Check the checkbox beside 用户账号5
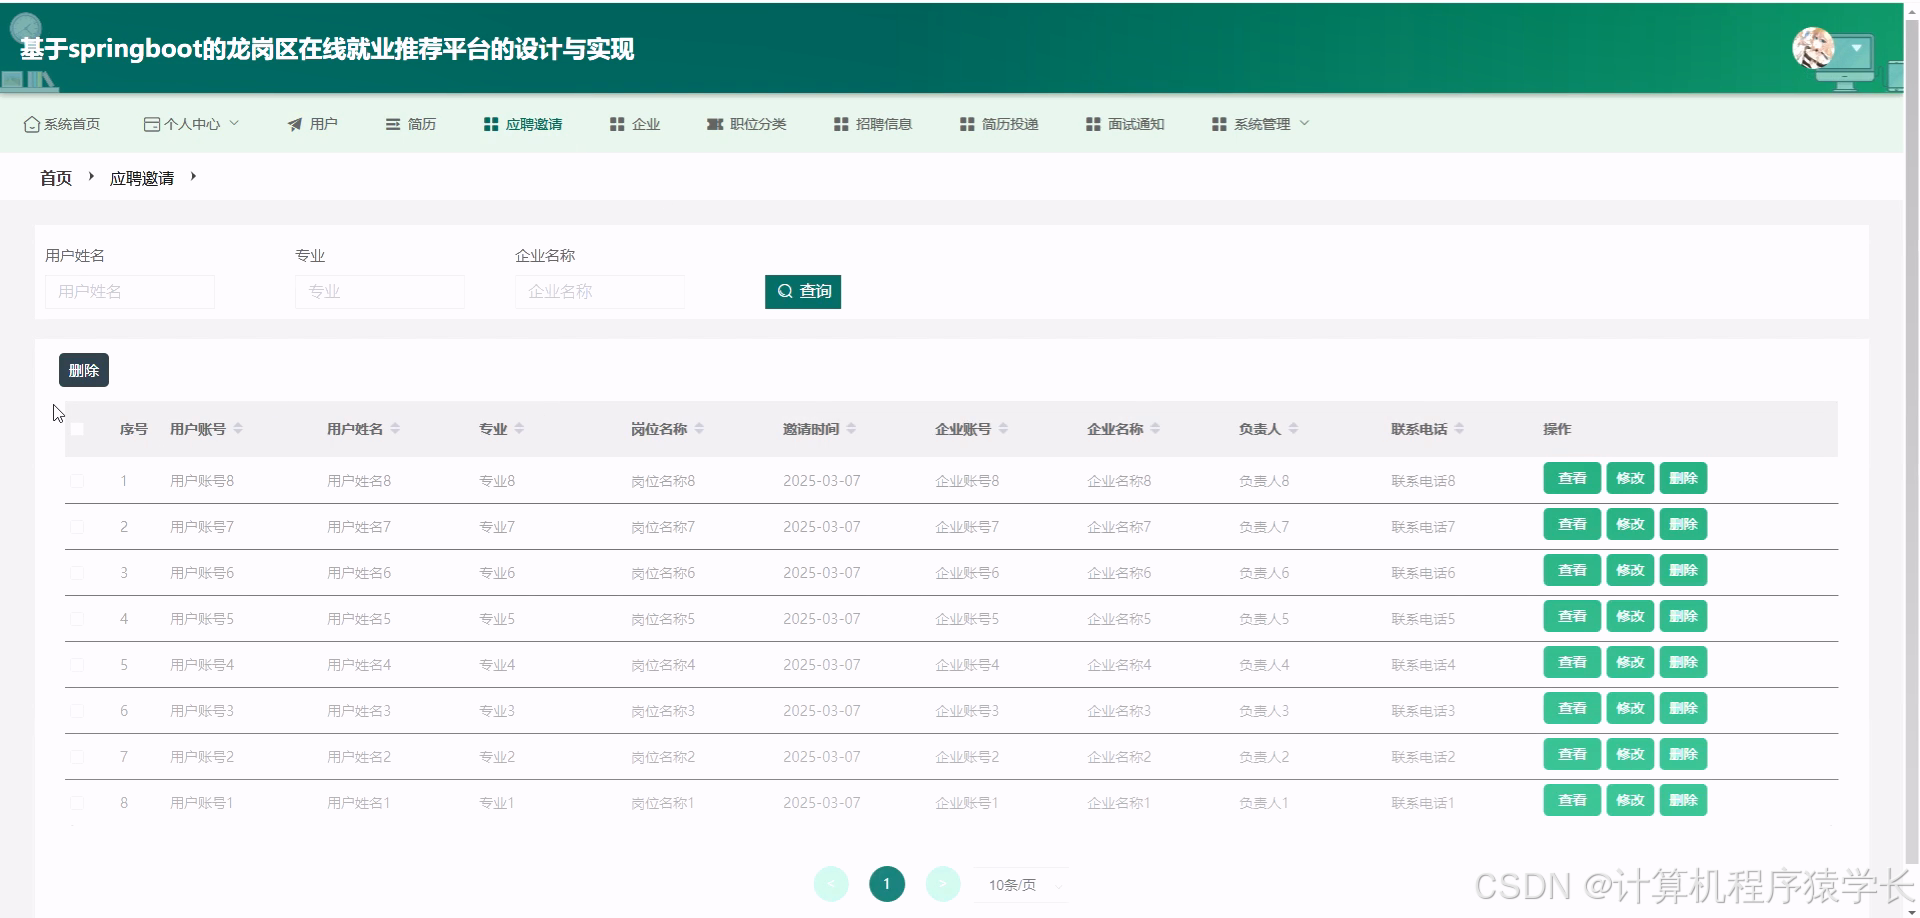Screen dimensions: 1920x918 click(78, 618)
